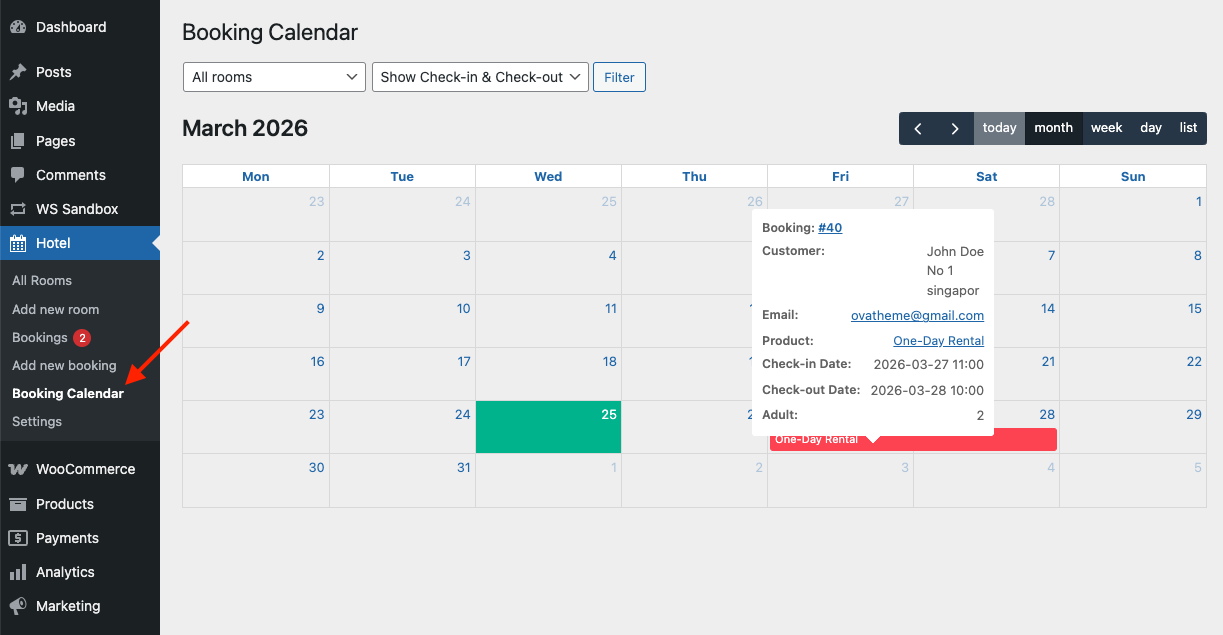Click the ovatheme@gmail.com email link
Viewport: 1223px width, 635px height.
(917, 315)
